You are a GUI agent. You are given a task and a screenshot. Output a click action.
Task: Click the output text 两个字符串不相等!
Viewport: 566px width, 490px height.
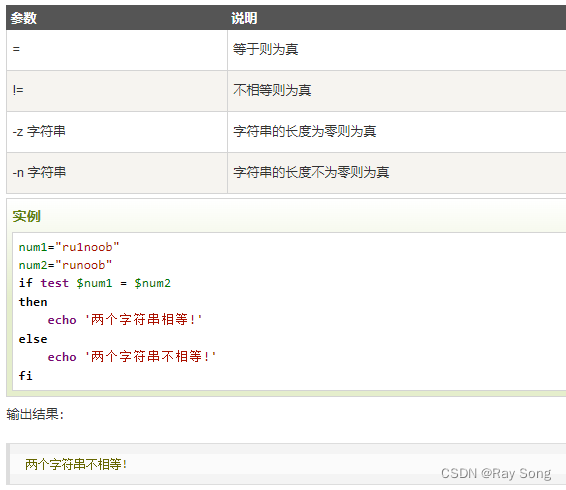click(76, 464)
